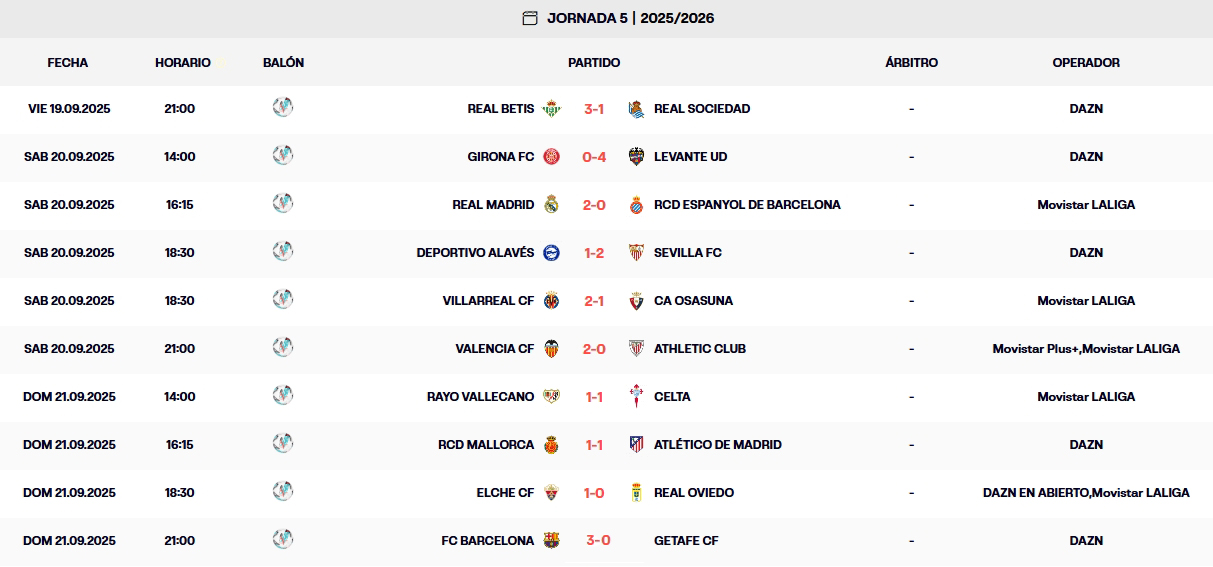This screenshot has width=1213, height=567.
Task: Click Movistar LALIGA operator for Real Madrid match
Action: coord(1086,205)
